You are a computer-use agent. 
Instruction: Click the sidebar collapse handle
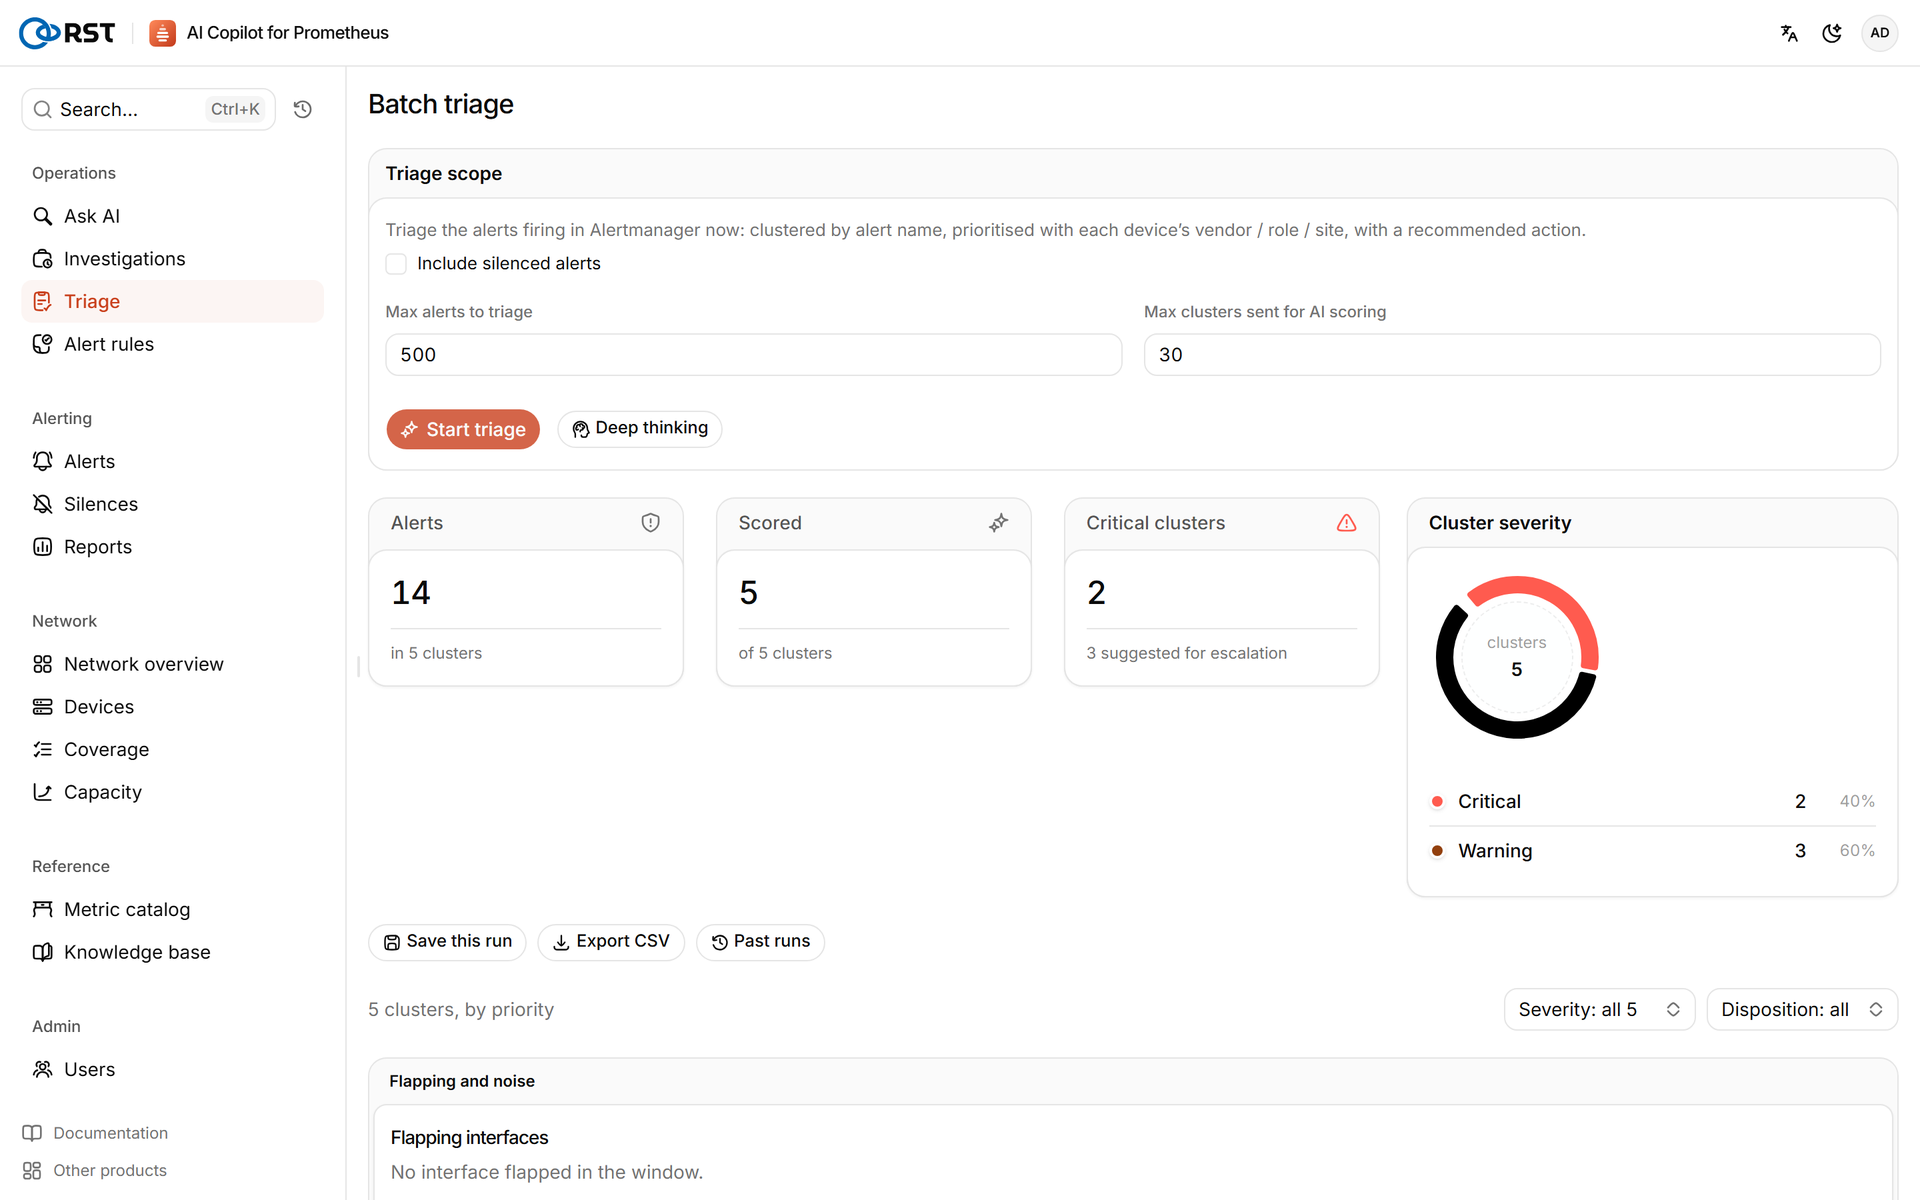point(358,667)
